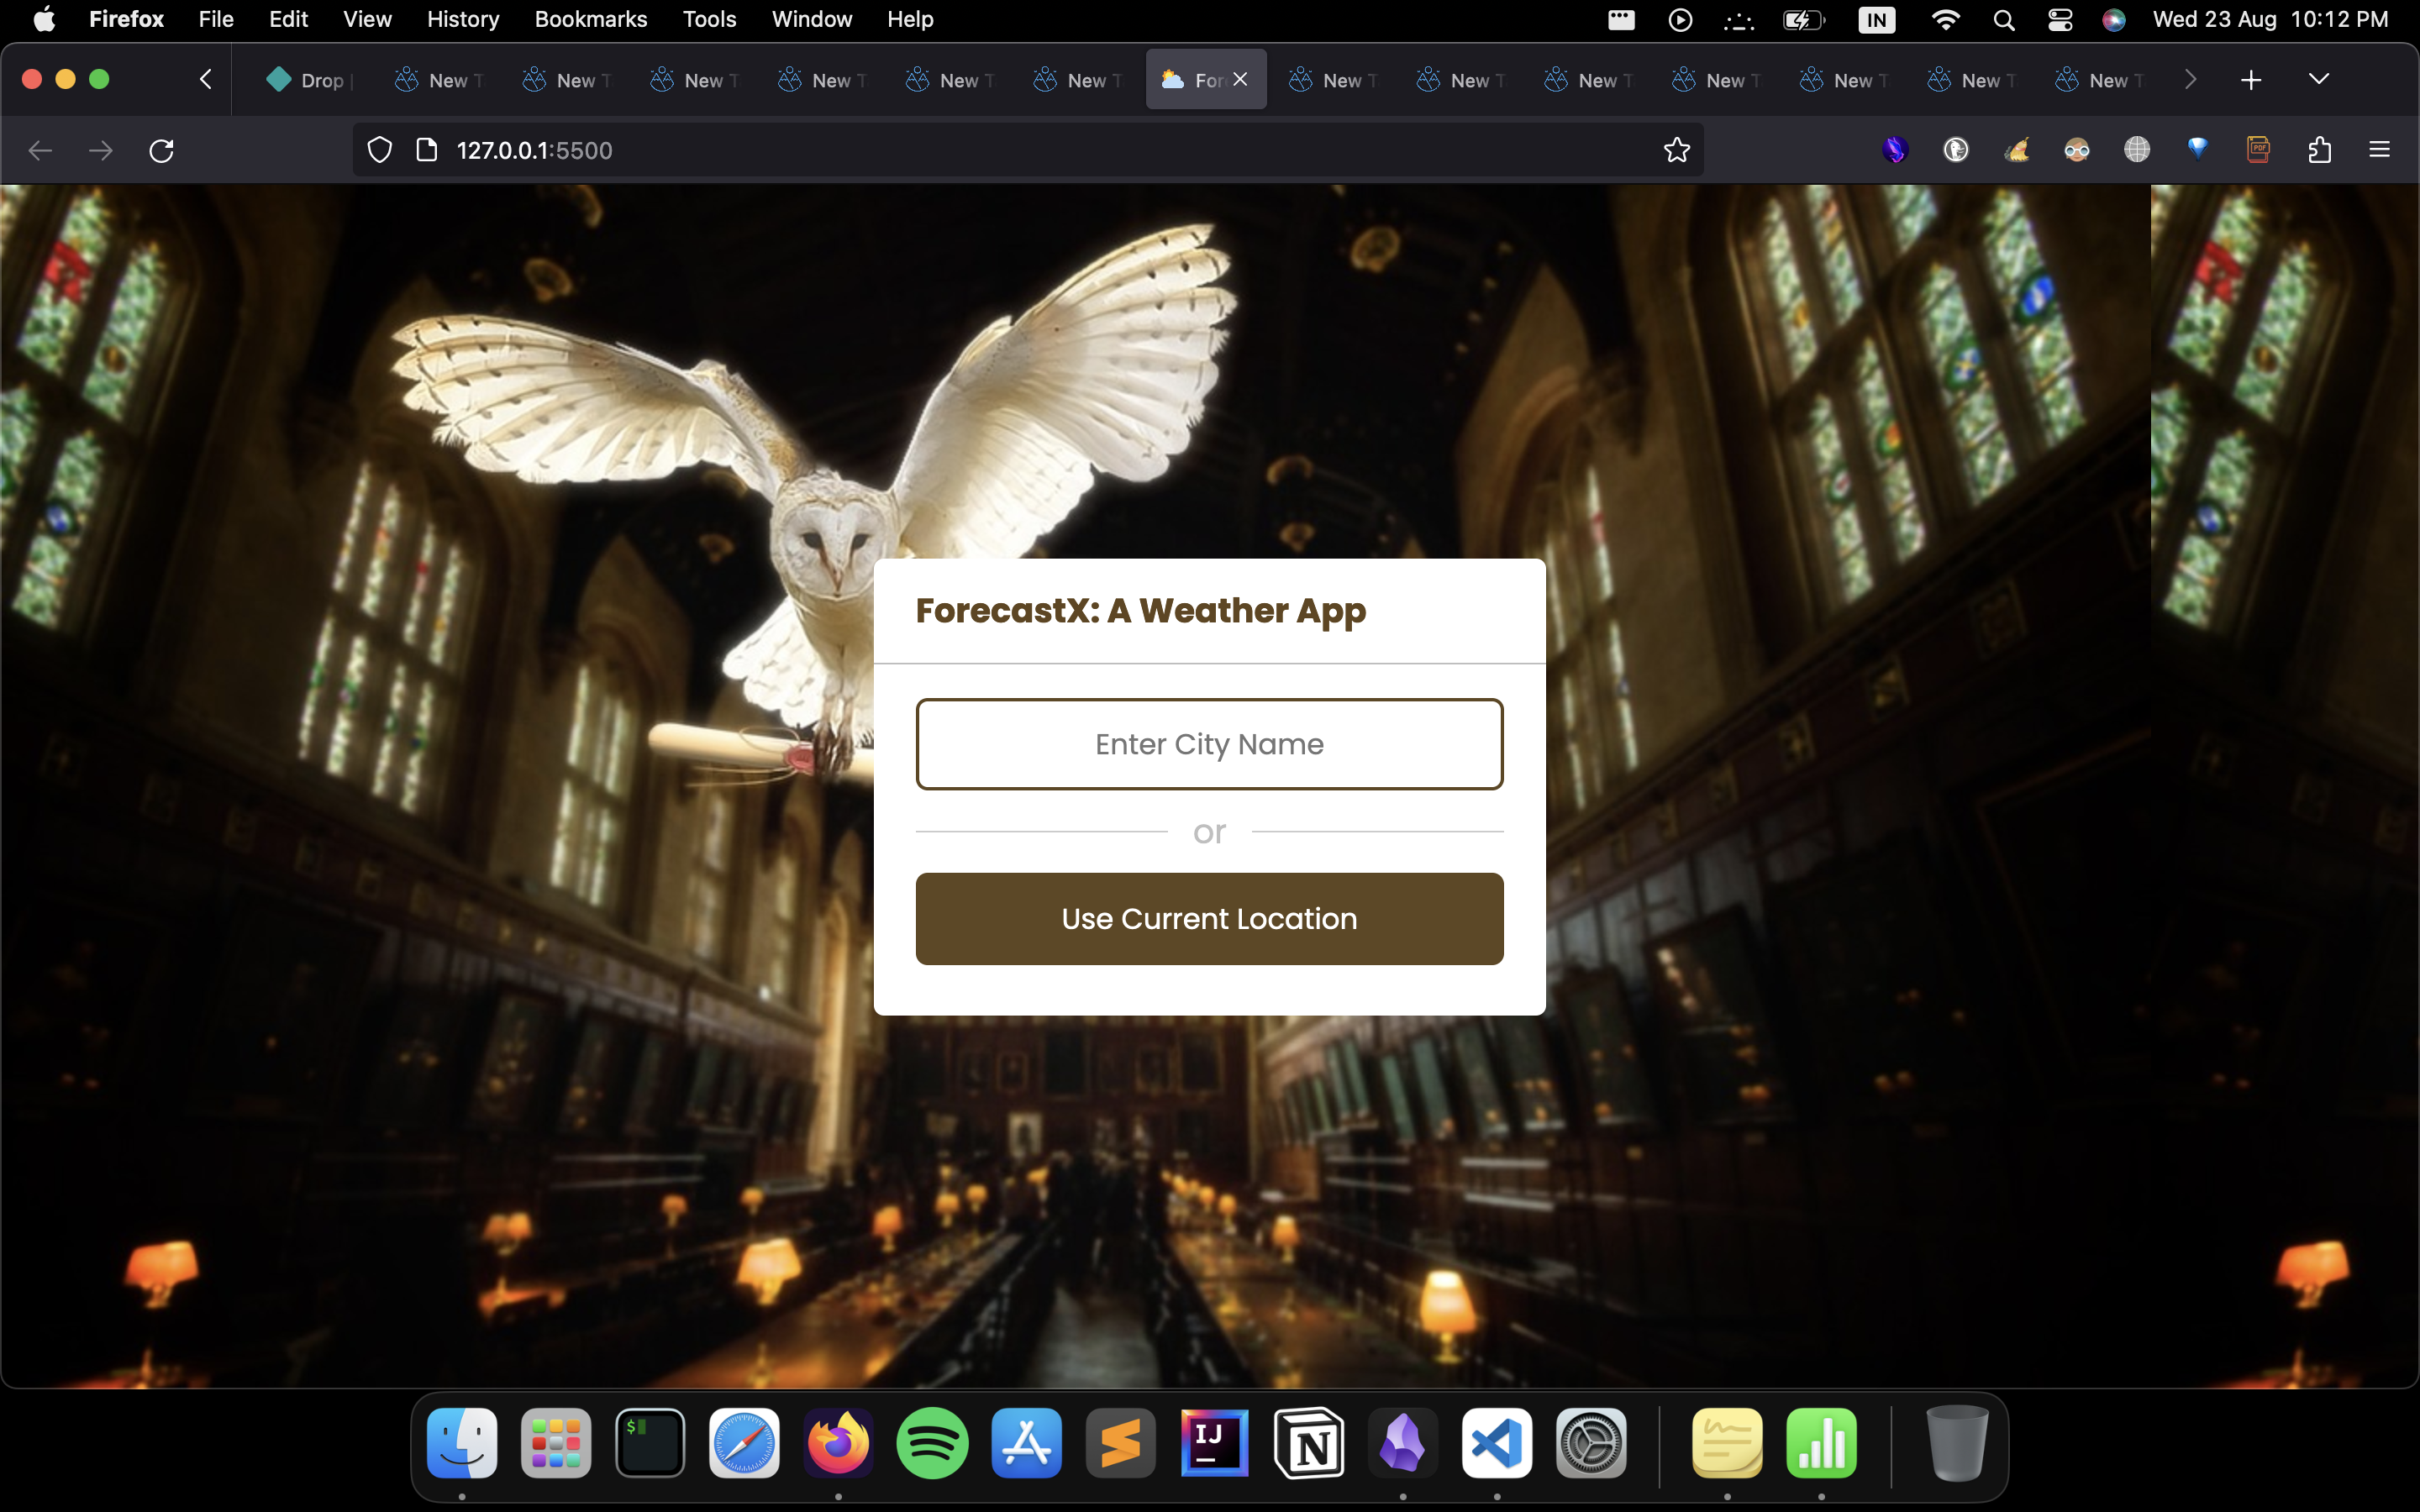
Task: Click Use Current Location button
Action: point(1209,918)
